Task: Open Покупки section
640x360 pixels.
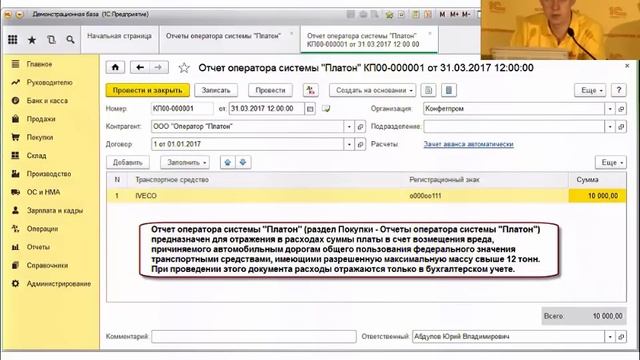Action: tap(40, 137)
